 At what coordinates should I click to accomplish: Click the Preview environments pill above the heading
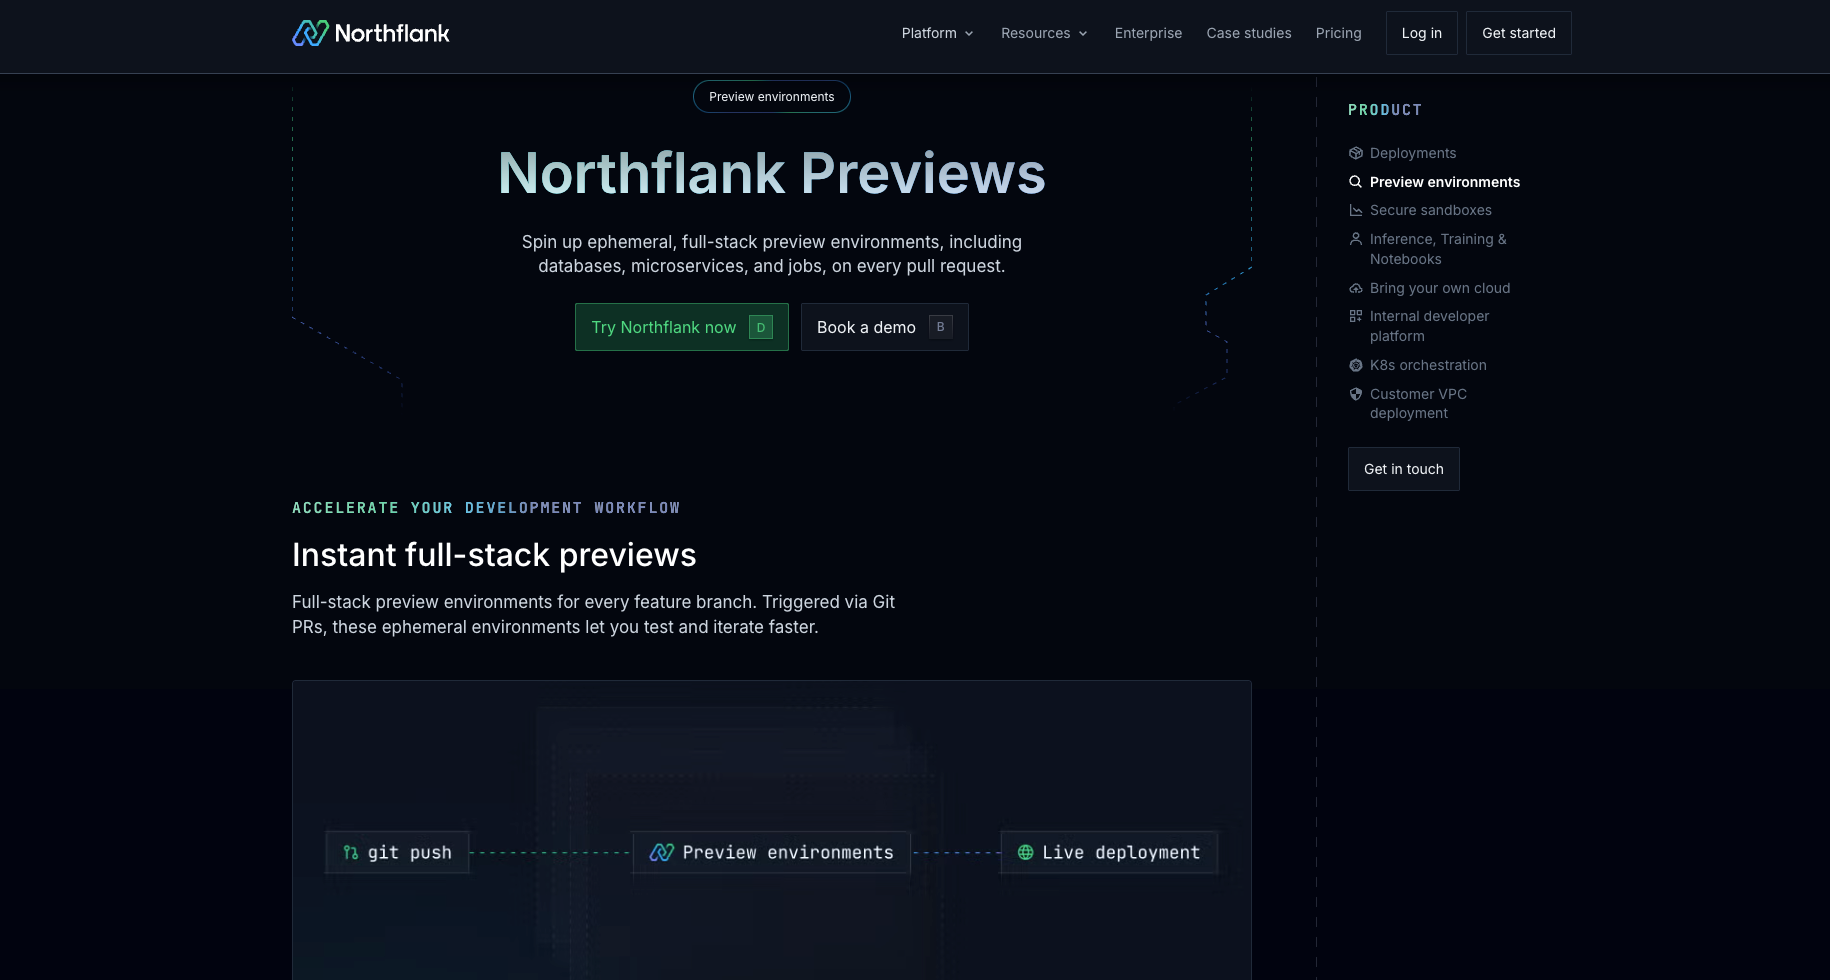point(771,96)
